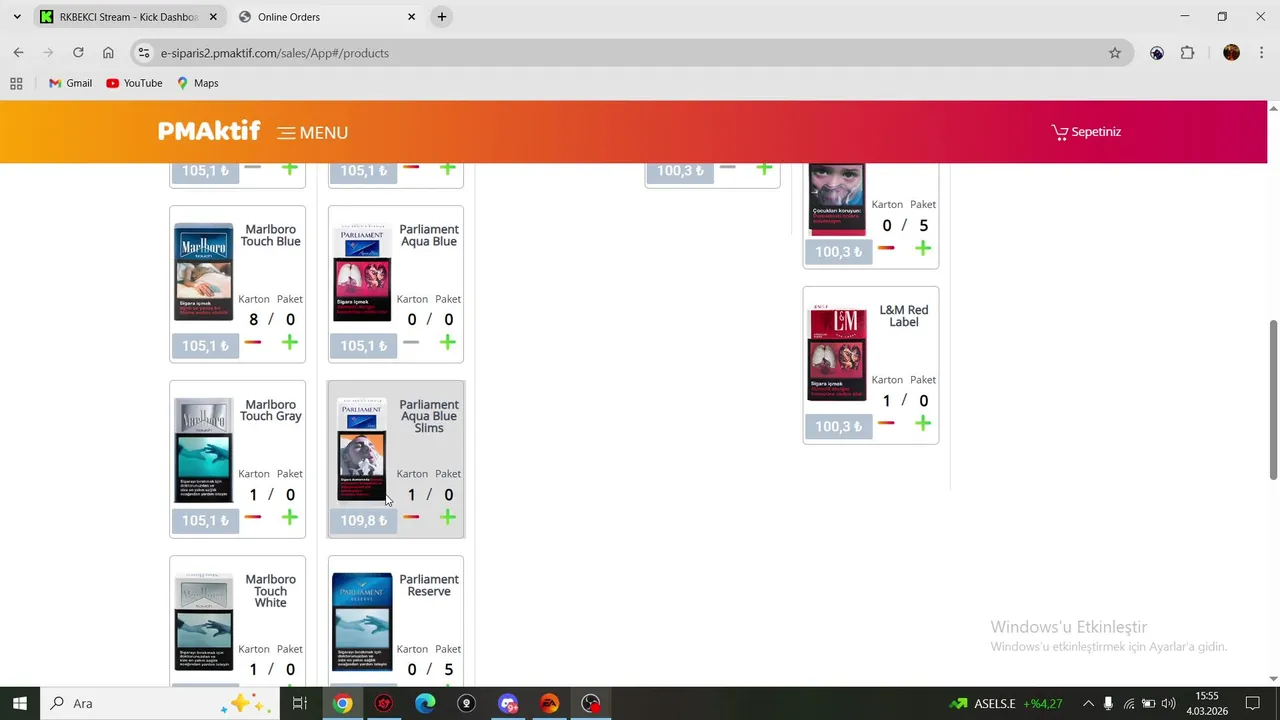Increase Marlboro Touch Gray quantity with plus
The height and width of the screenshot is (720, 1280).
(289, 517)
